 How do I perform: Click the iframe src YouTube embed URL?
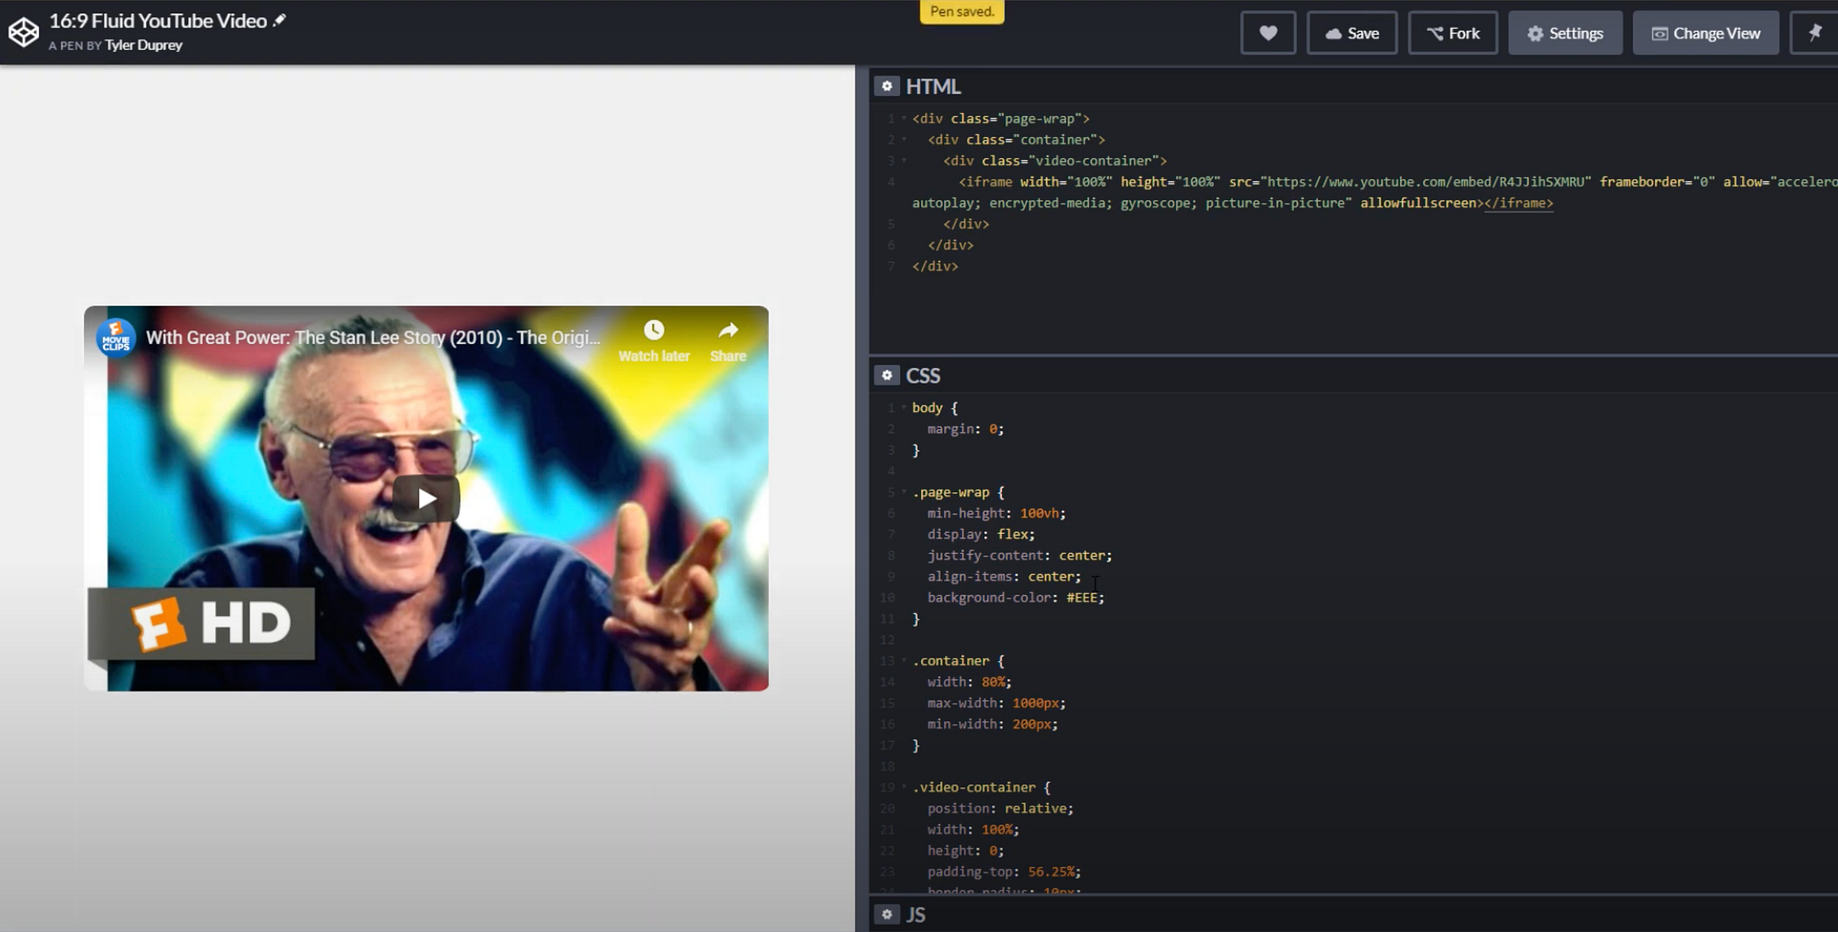[1426, 182]
